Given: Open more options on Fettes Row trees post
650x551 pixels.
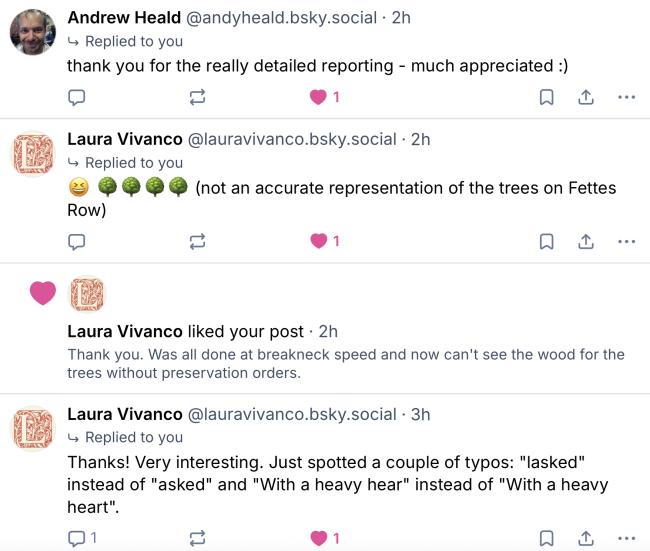Looking at the screenshot, I should [x=626, y=240].
